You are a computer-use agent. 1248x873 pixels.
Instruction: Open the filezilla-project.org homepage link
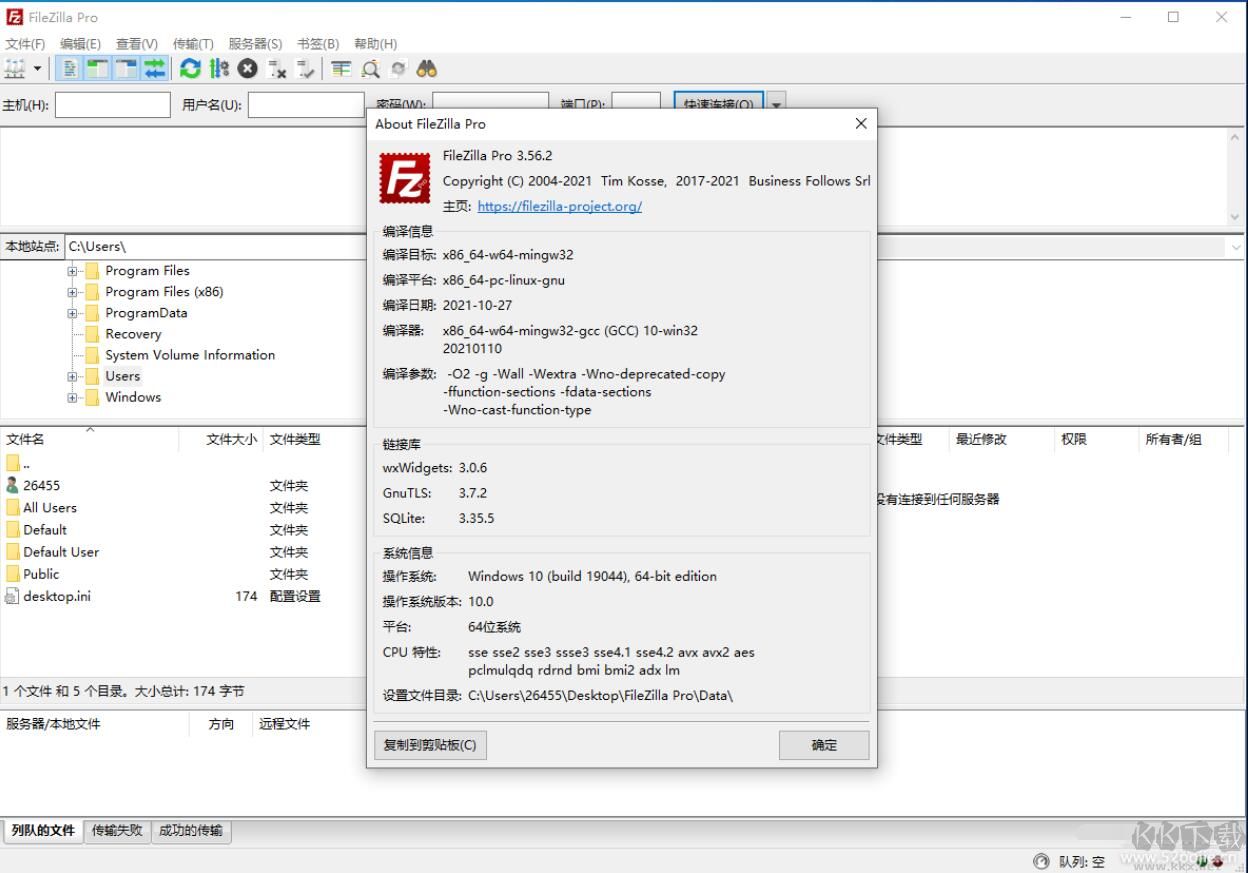pyautogui.click(x=559, y=206)
